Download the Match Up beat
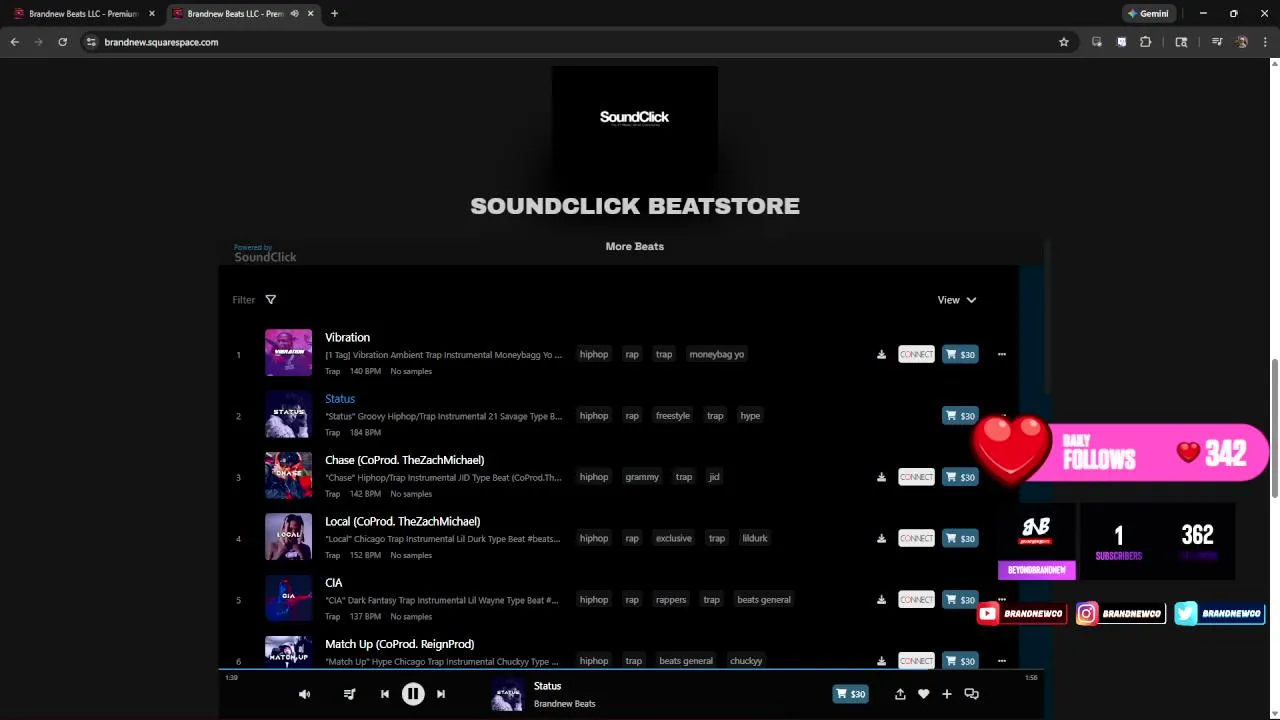The height and width of the screenshot is (720, 1280). [x=881, y=661]
